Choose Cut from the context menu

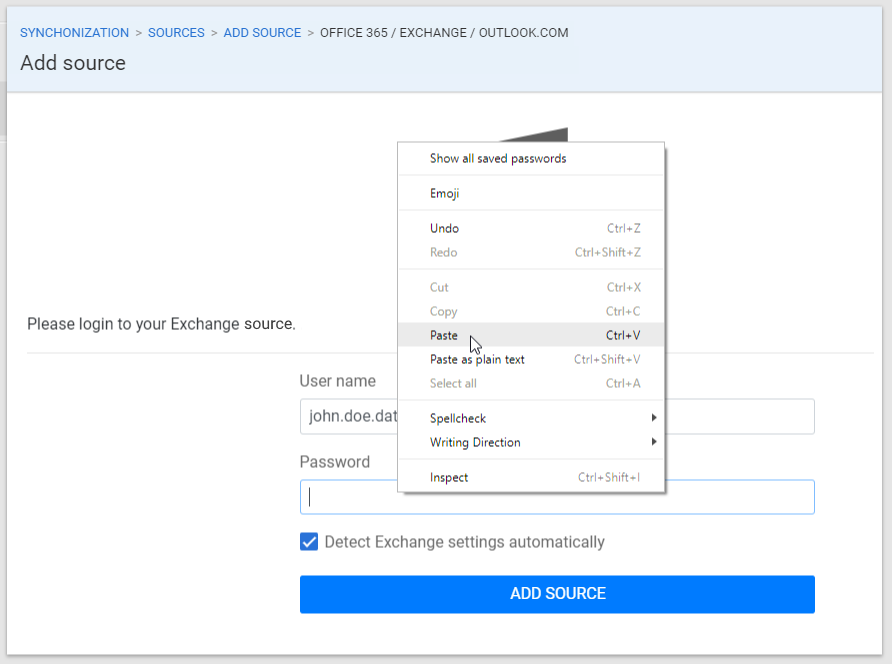coord(531,287)
